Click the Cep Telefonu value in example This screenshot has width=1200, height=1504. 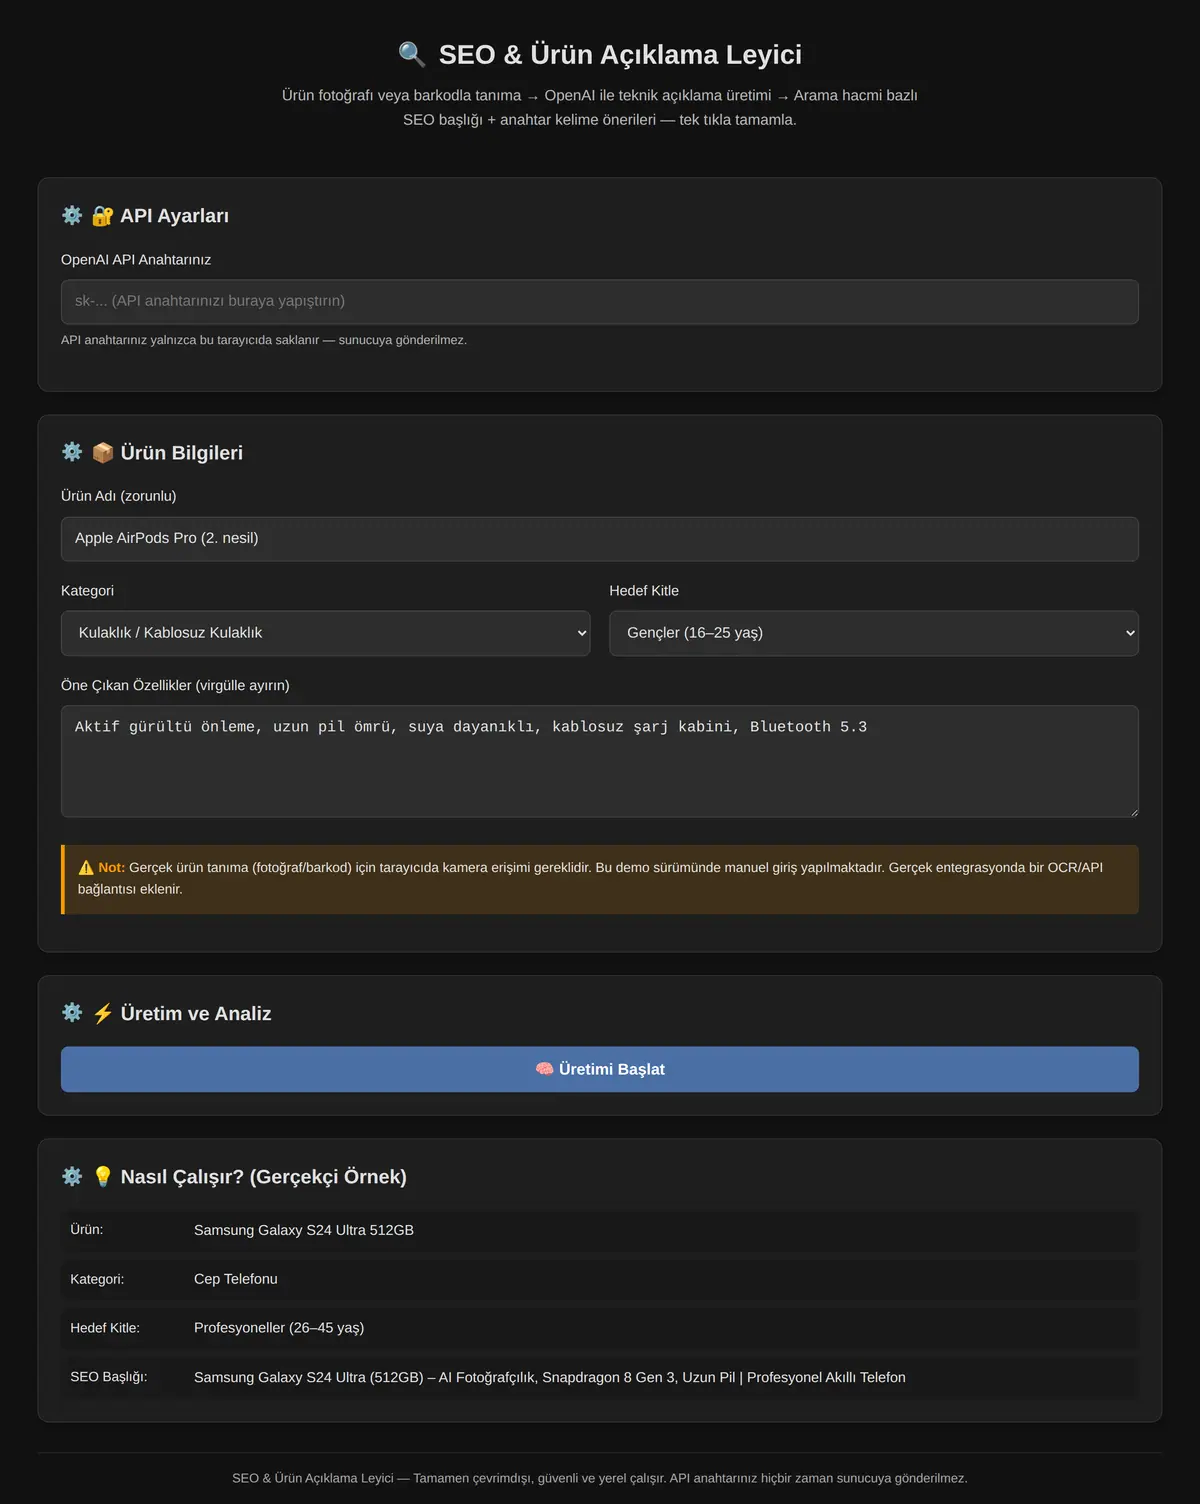click(x=236, y=1279)
